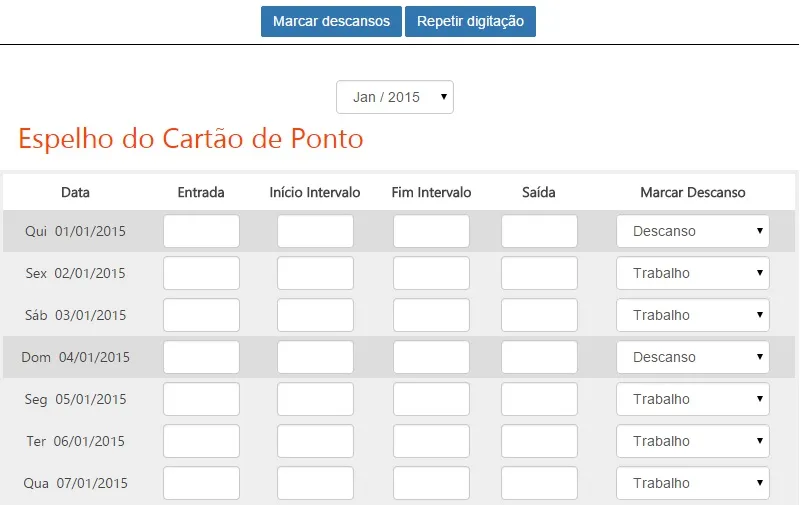This screenshot has height=505, width=801.
Task: Change the Trabalho selection for Sáb 03/01/2015
Action: tap(693, 315)
